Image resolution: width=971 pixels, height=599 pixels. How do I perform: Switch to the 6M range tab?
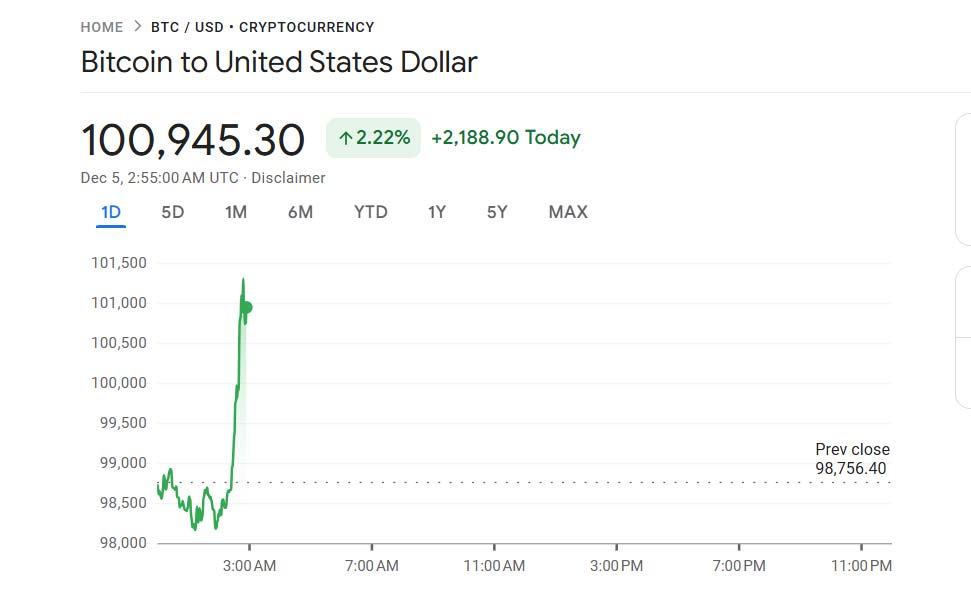[x=300, y=212]
